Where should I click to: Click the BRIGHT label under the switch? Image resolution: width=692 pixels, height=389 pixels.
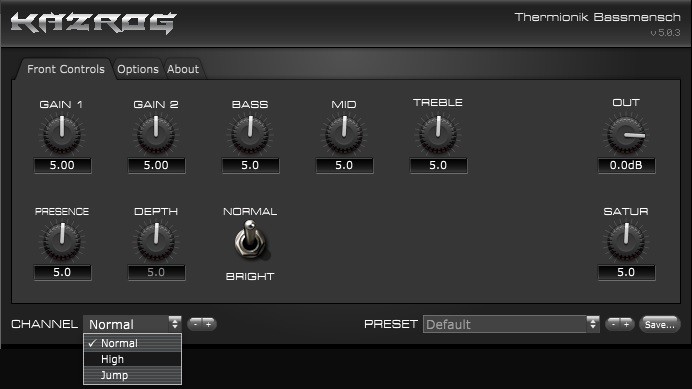250,276
